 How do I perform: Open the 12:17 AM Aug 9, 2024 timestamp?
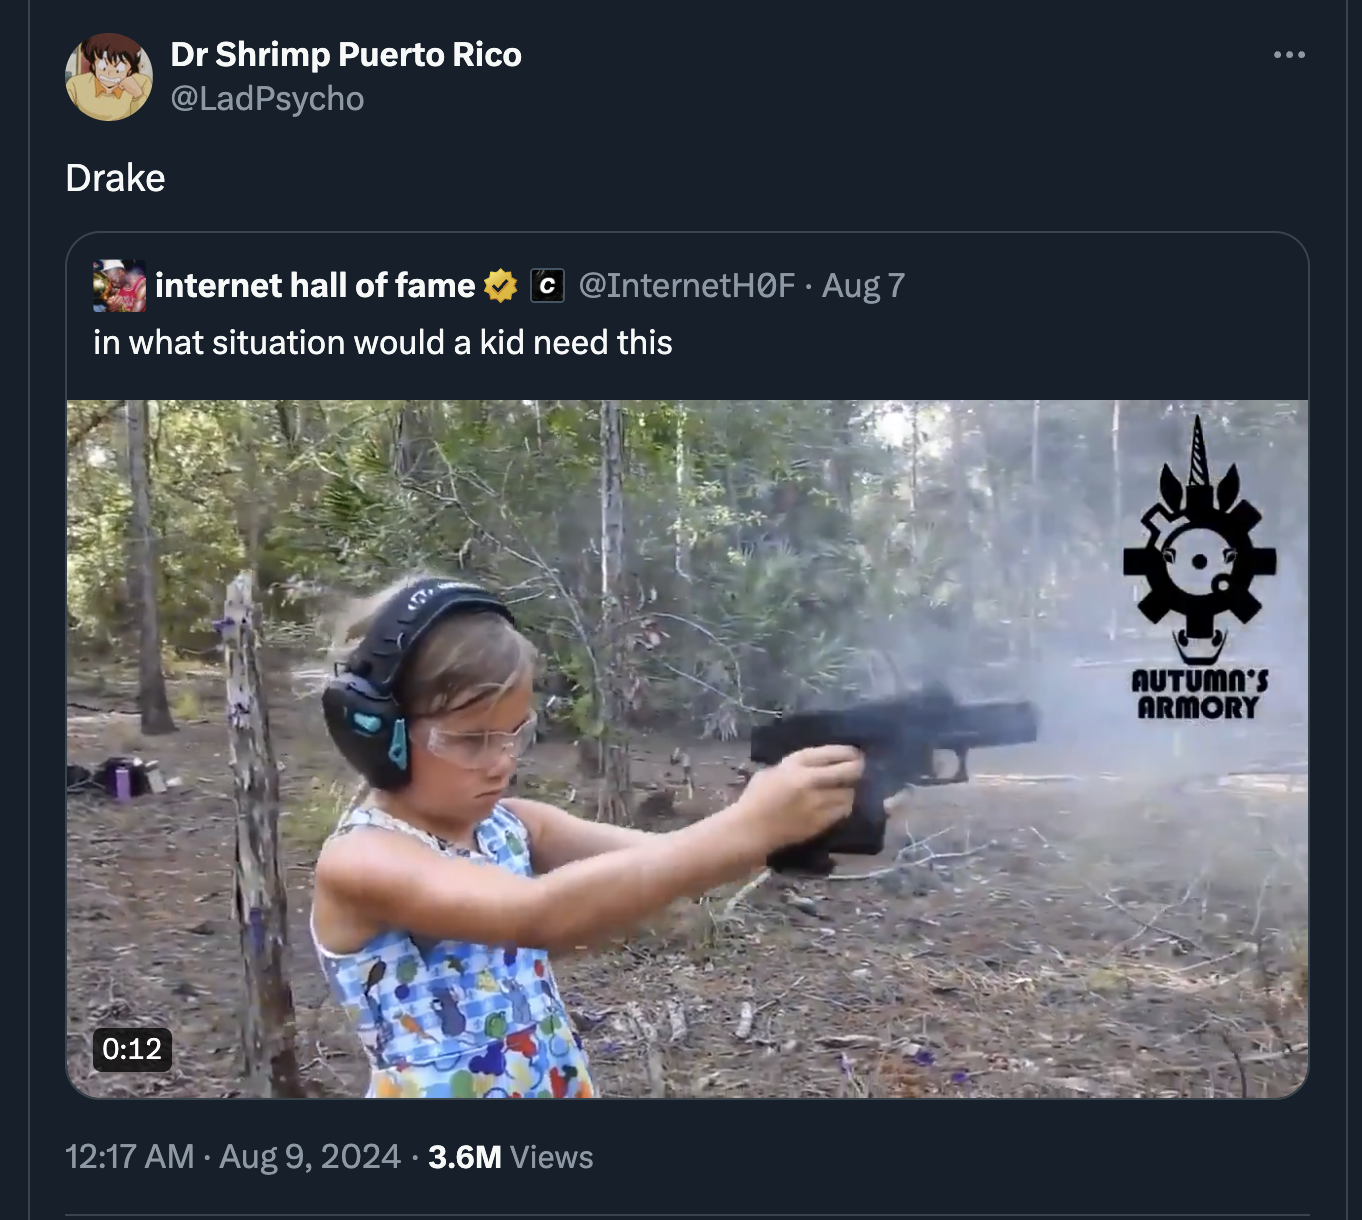tap(232, 1157)
